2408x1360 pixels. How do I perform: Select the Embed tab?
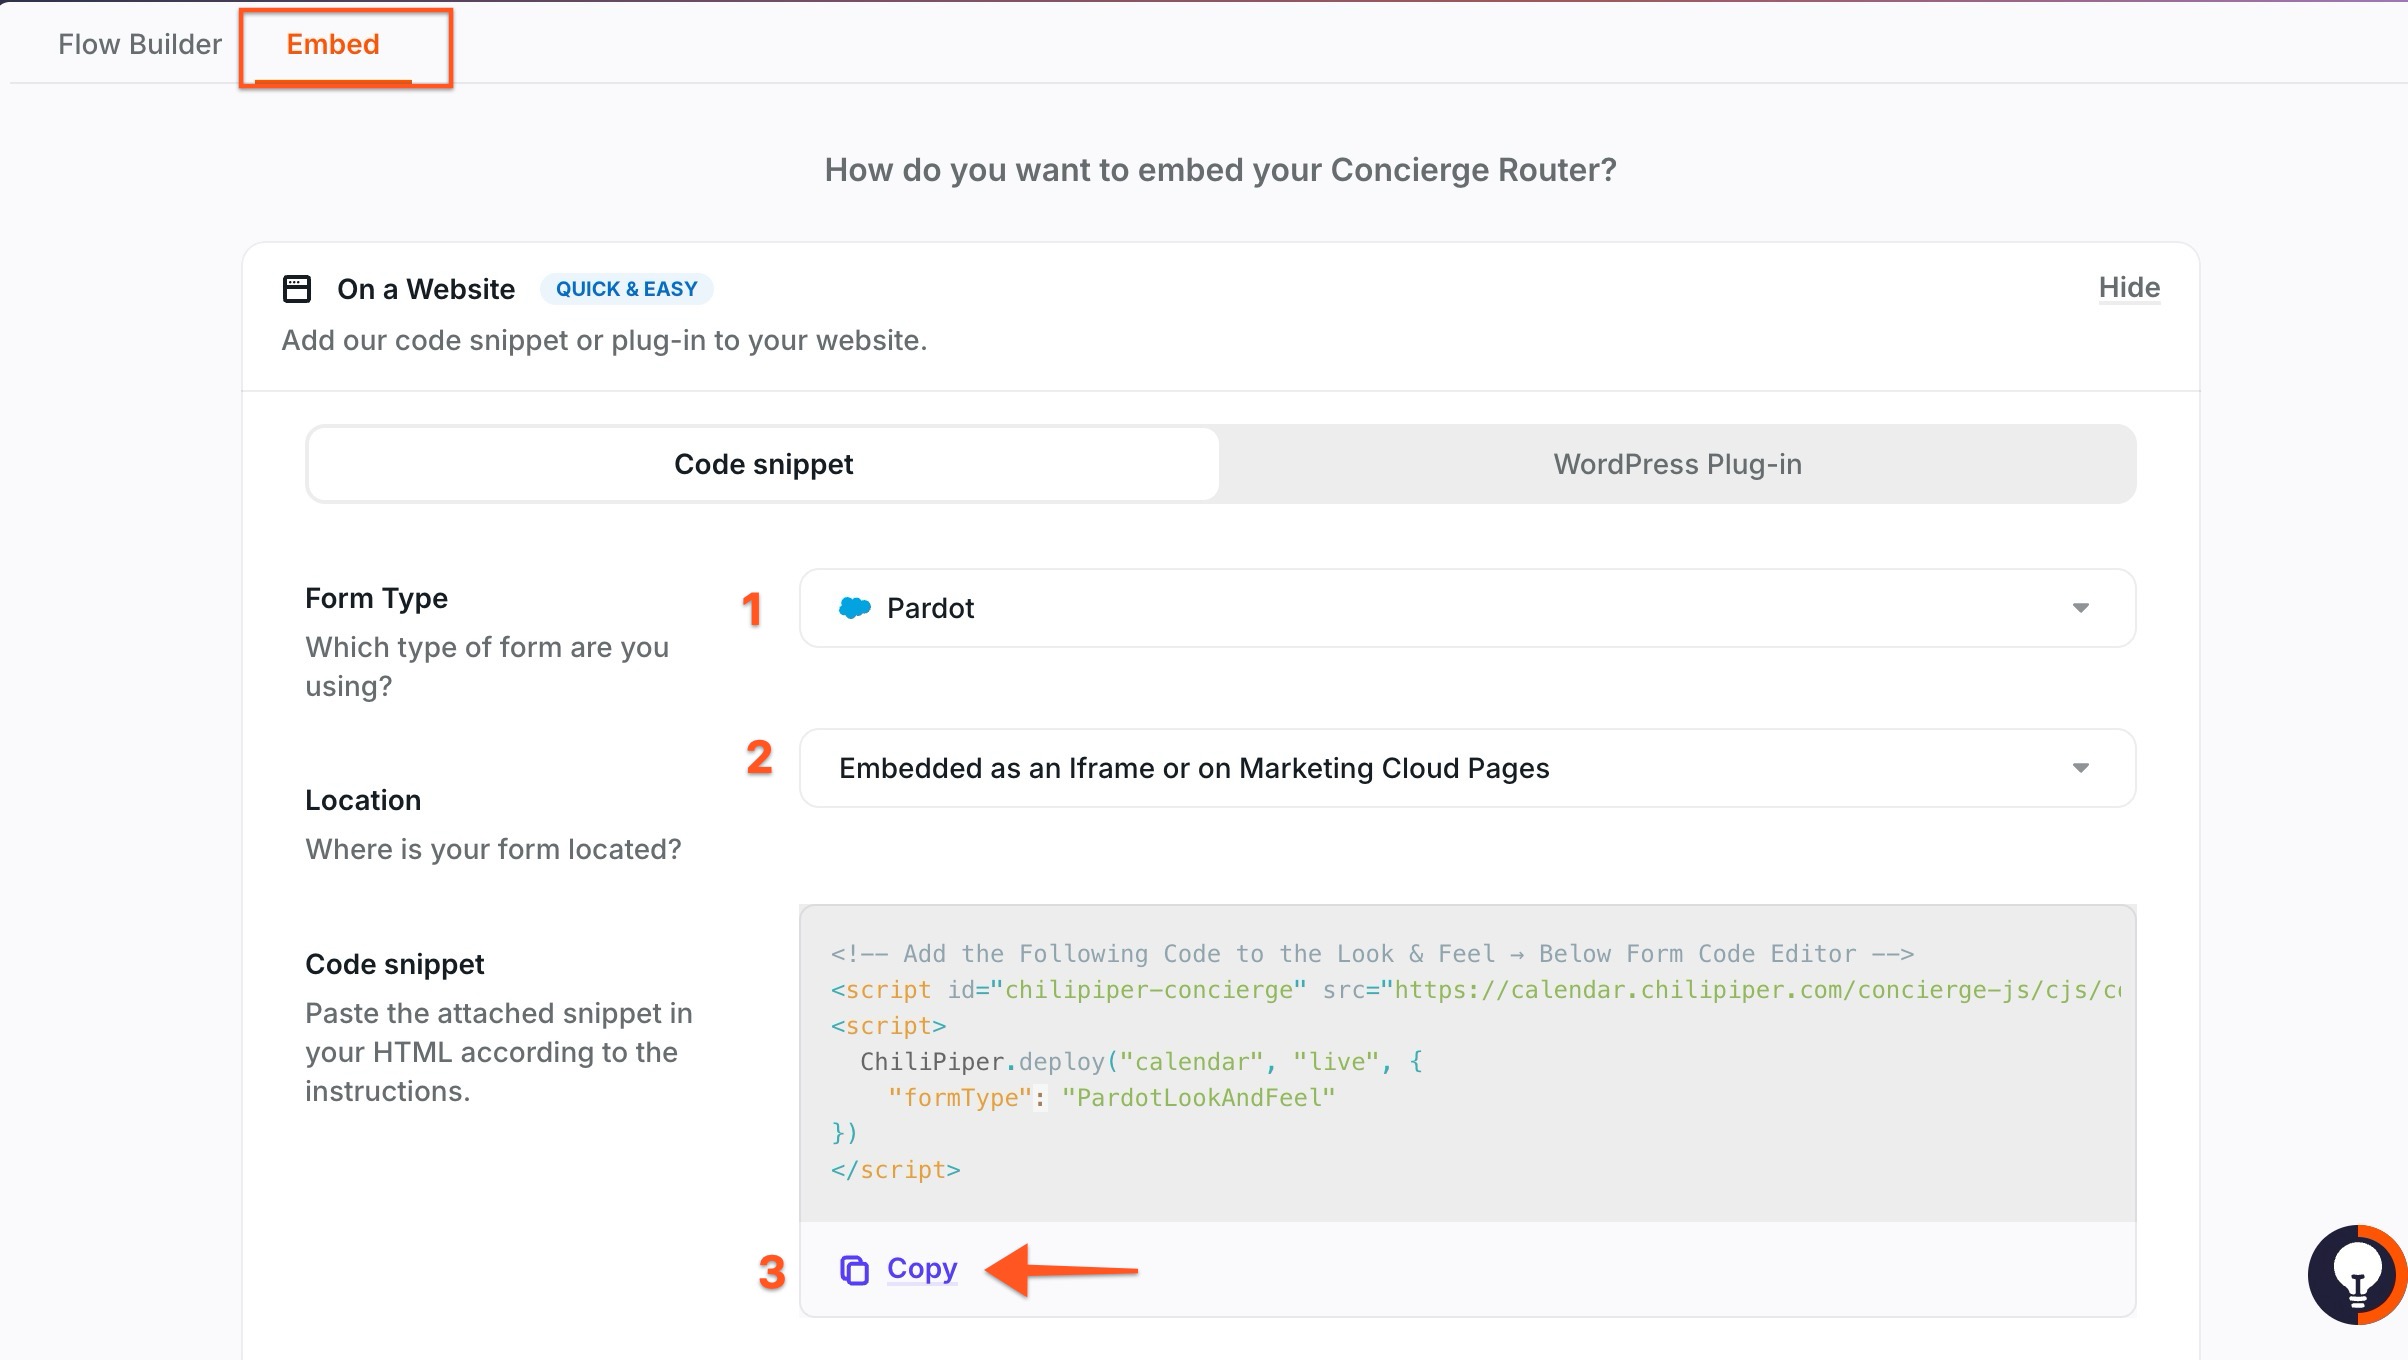point(333,44)
